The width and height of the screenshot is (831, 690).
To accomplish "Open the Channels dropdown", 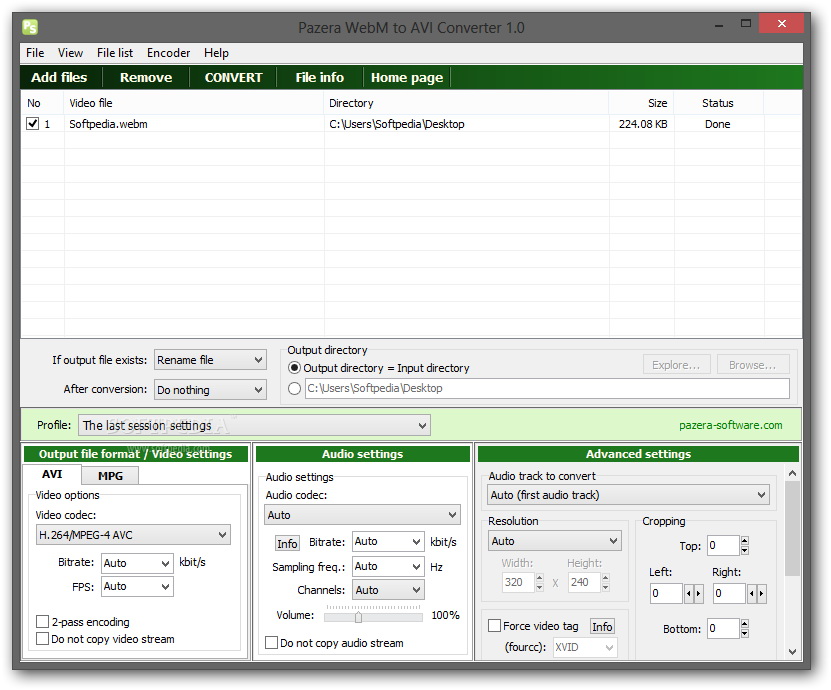I will (x=388, y=590).
